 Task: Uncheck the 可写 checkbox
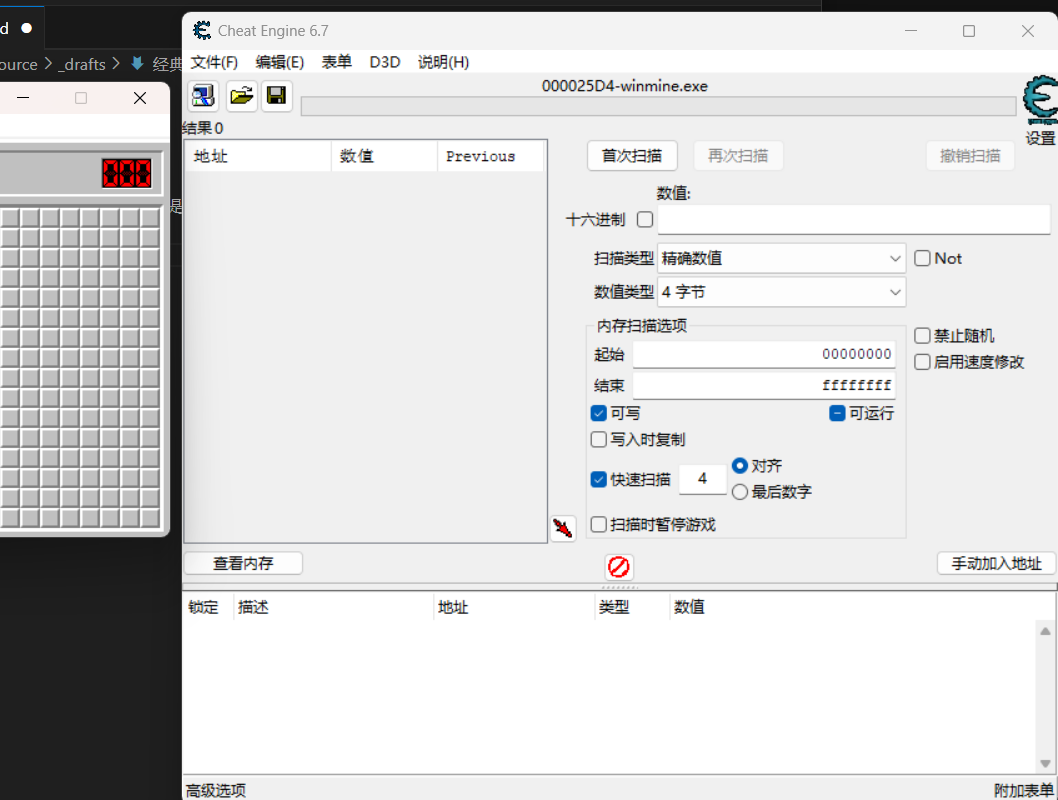pos(598,413)
